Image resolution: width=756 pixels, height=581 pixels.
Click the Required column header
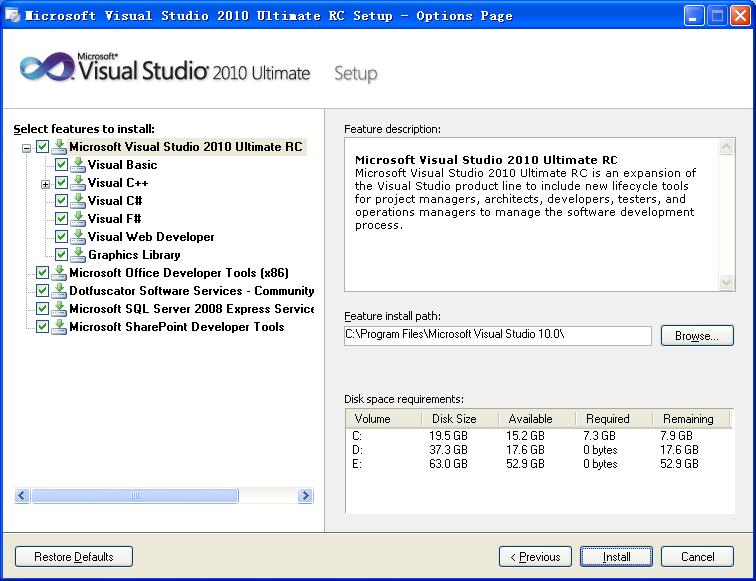point(614,419)
